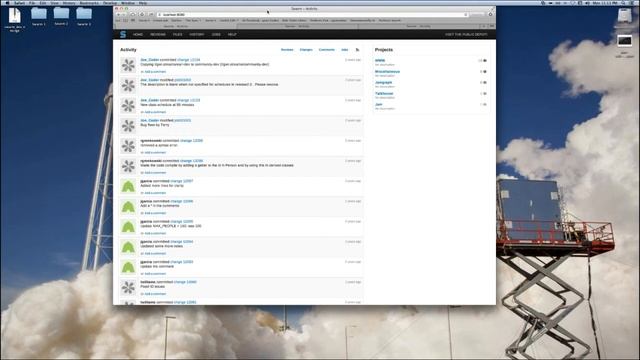This screenshot has width=640, height=360.
Task: Click the Swarm S logo in navbar
Action: point(123,35)
